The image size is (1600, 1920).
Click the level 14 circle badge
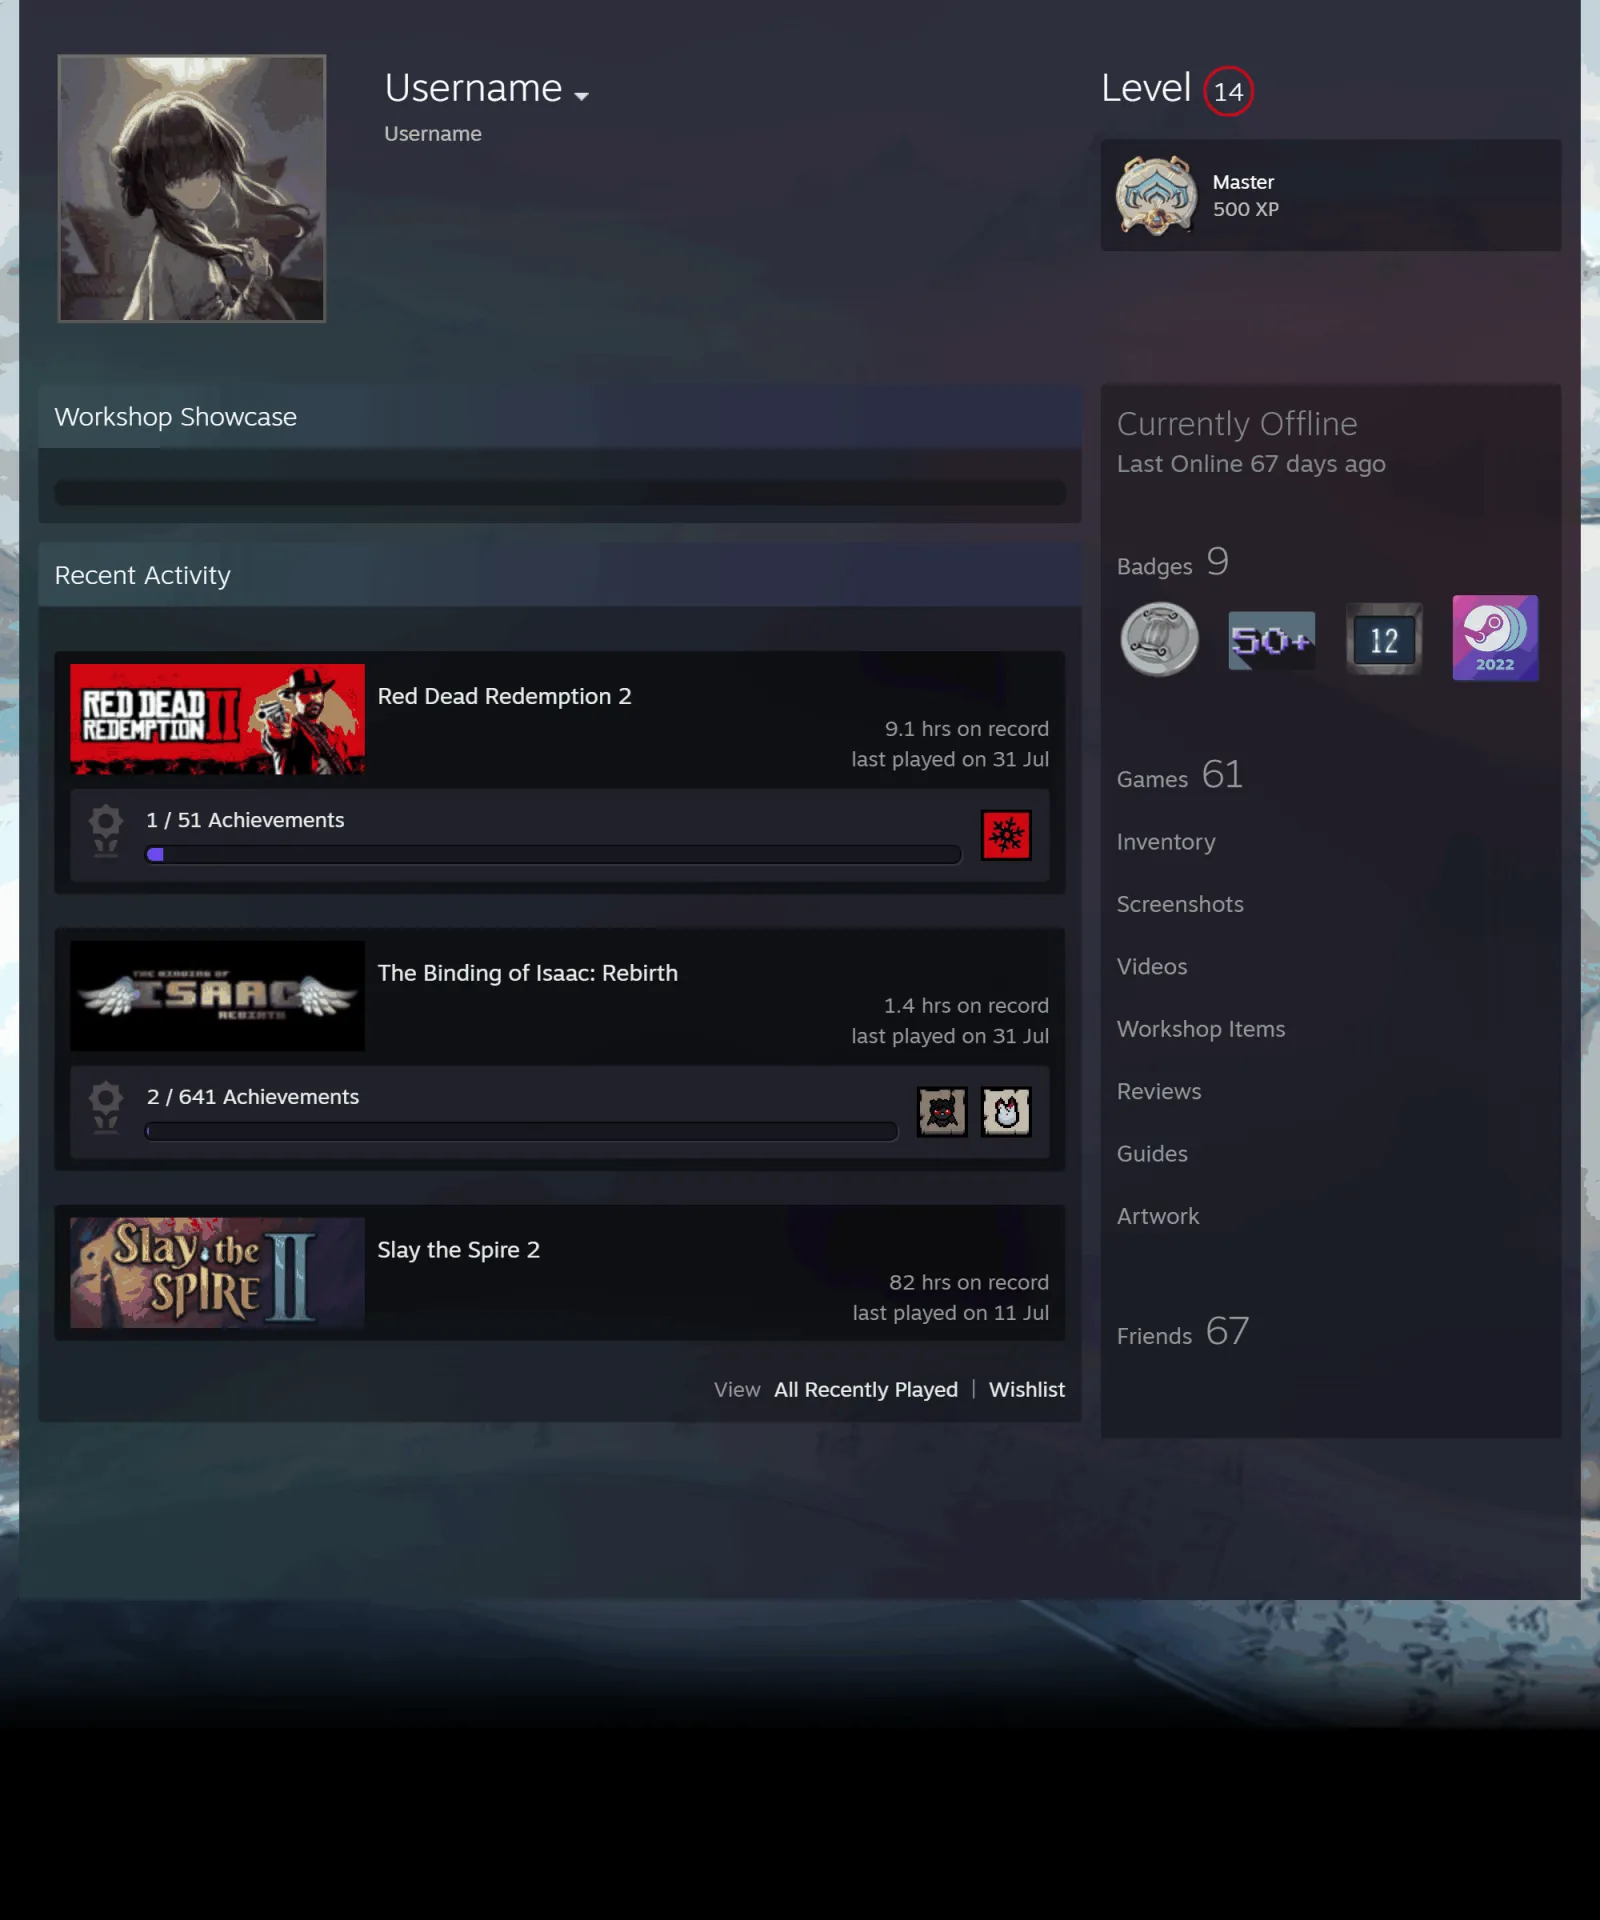pyautogui.click(x=1228, y=91)
